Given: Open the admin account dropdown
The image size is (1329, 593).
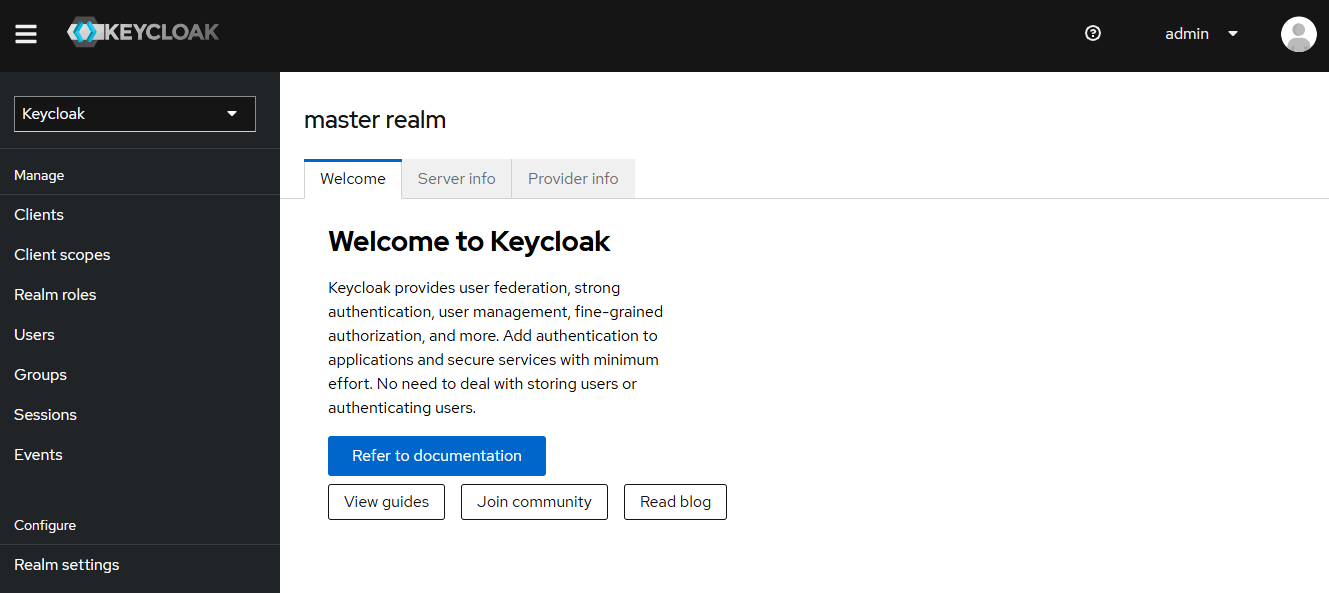Looking at the screenshot, I should point(1200,33).
